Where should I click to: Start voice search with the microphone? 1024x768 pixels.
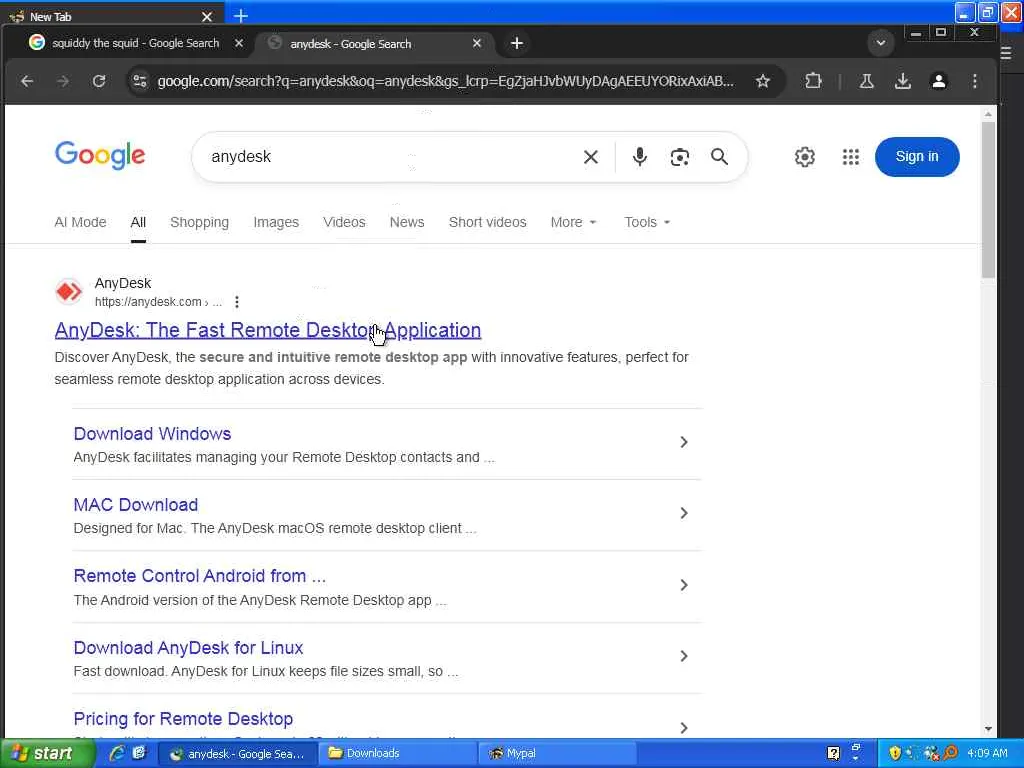tap(639, 157)
